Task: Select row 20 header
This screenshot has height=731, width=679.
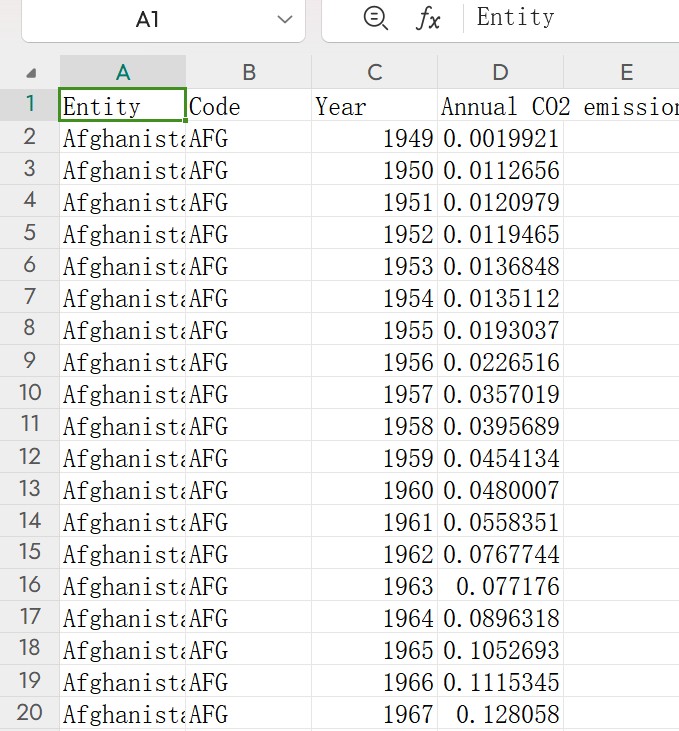Action: point(30,713)
